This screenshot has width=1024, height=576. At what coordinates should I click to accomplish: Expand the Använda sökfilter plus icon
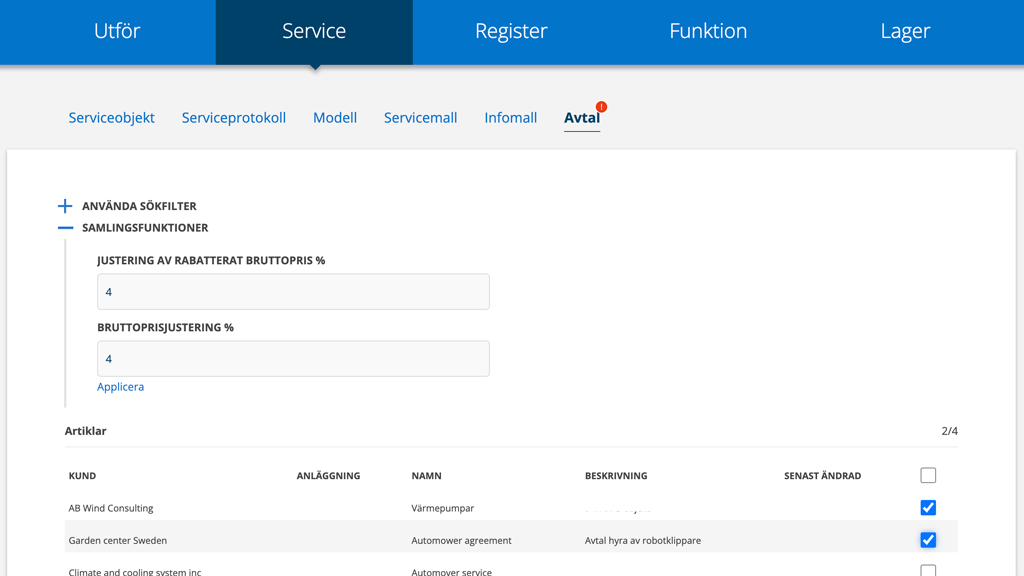tap(65, 206)
